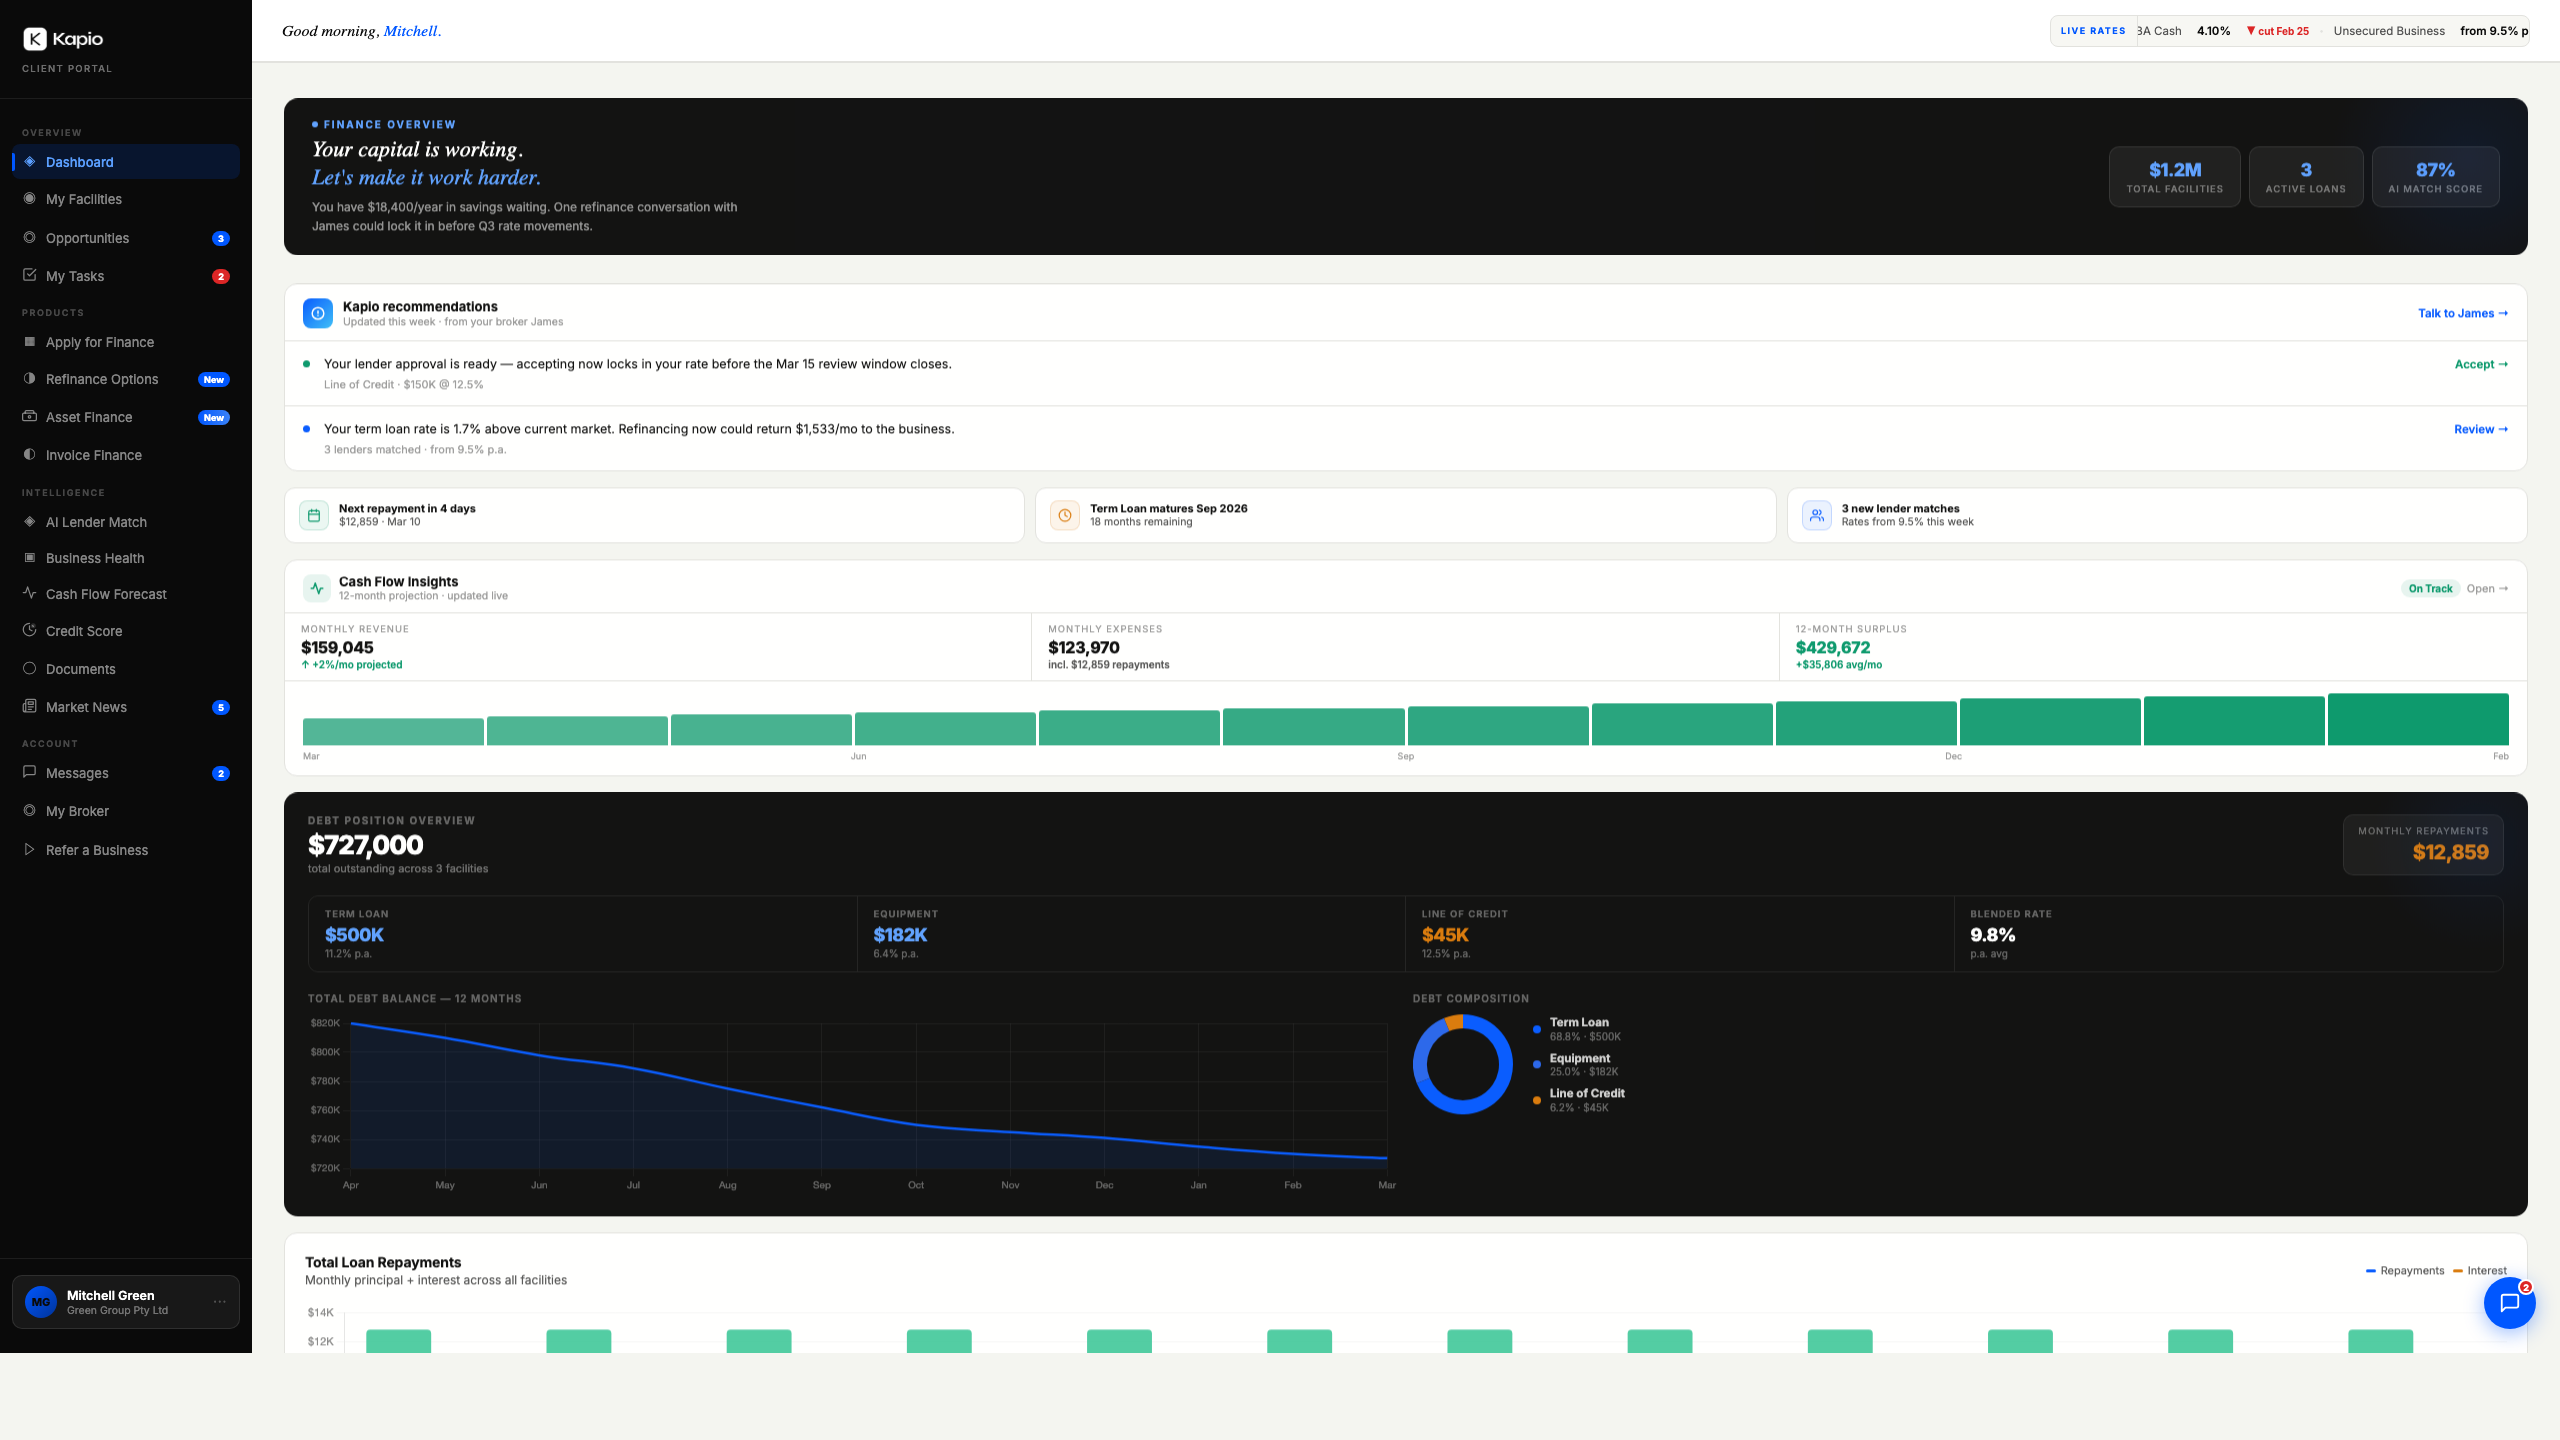Open the floating chat bubble with 2 notifications
This screenshot has width=2560, height=1440.
pyautogui.click(x=2510, y=1303)
